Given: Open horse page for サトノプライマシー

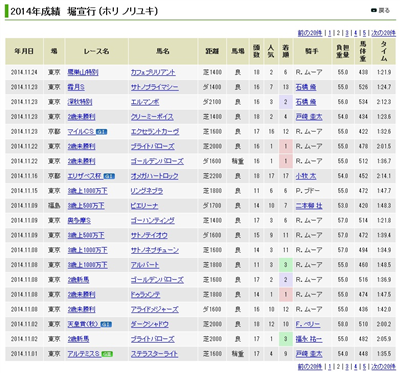Looking at the screenshot, I should click(x=154, y=87).
